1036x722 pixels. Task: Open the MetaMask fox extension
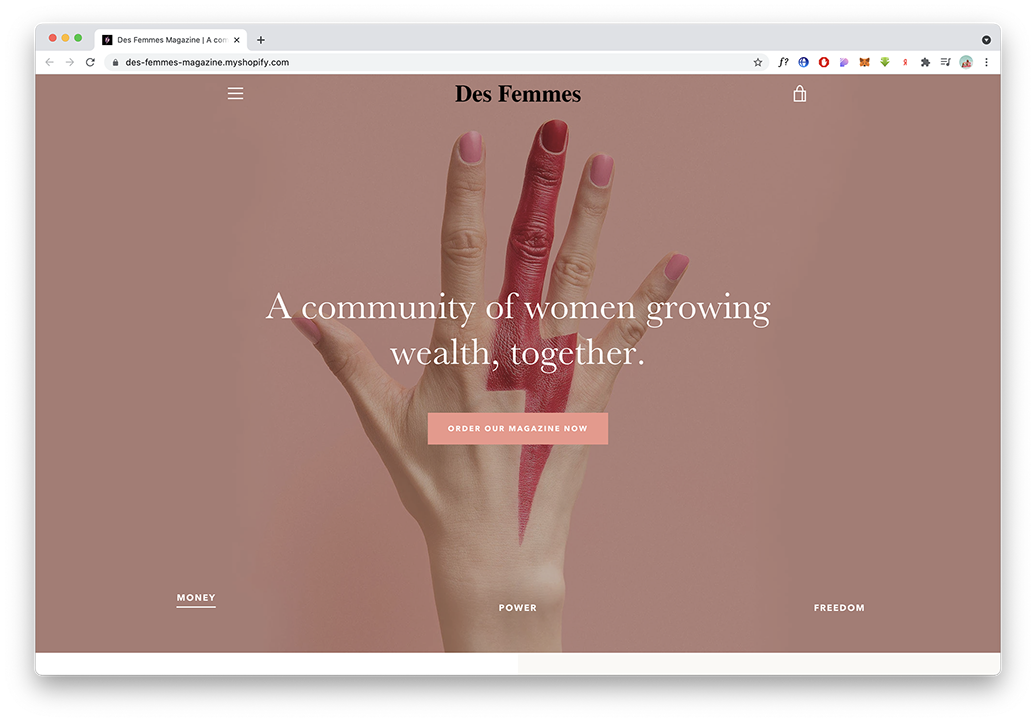(x=864, y=62)
